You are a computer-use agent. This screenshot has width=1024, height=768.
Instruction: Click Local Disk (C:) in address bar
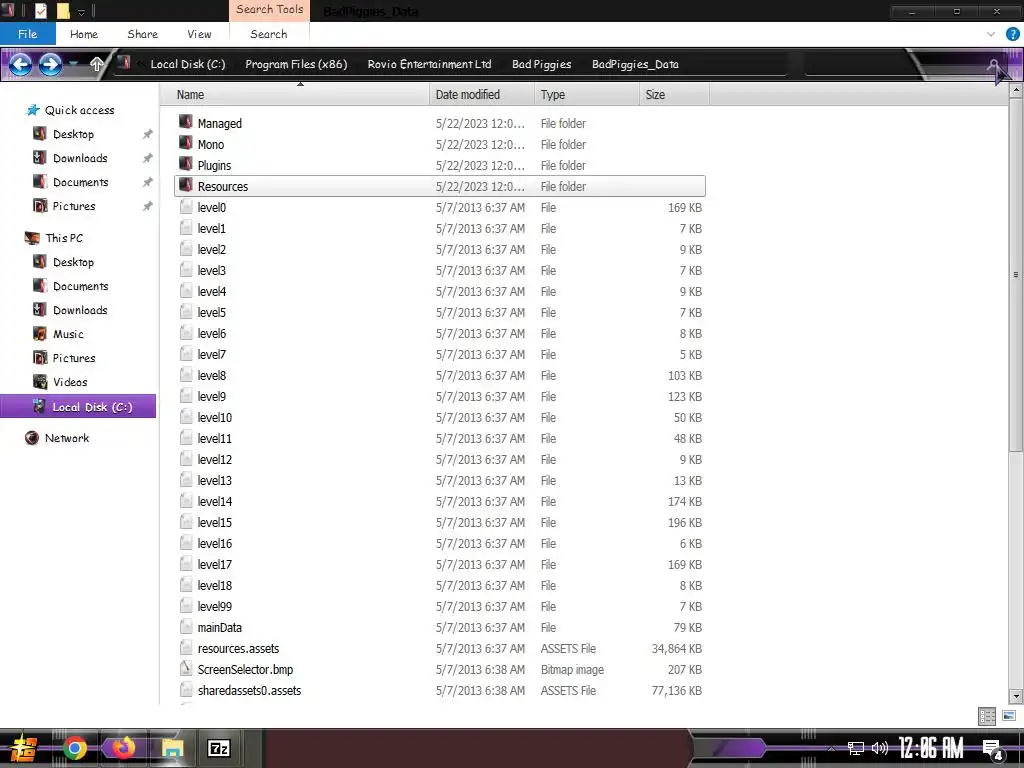(x=187, y=64)
